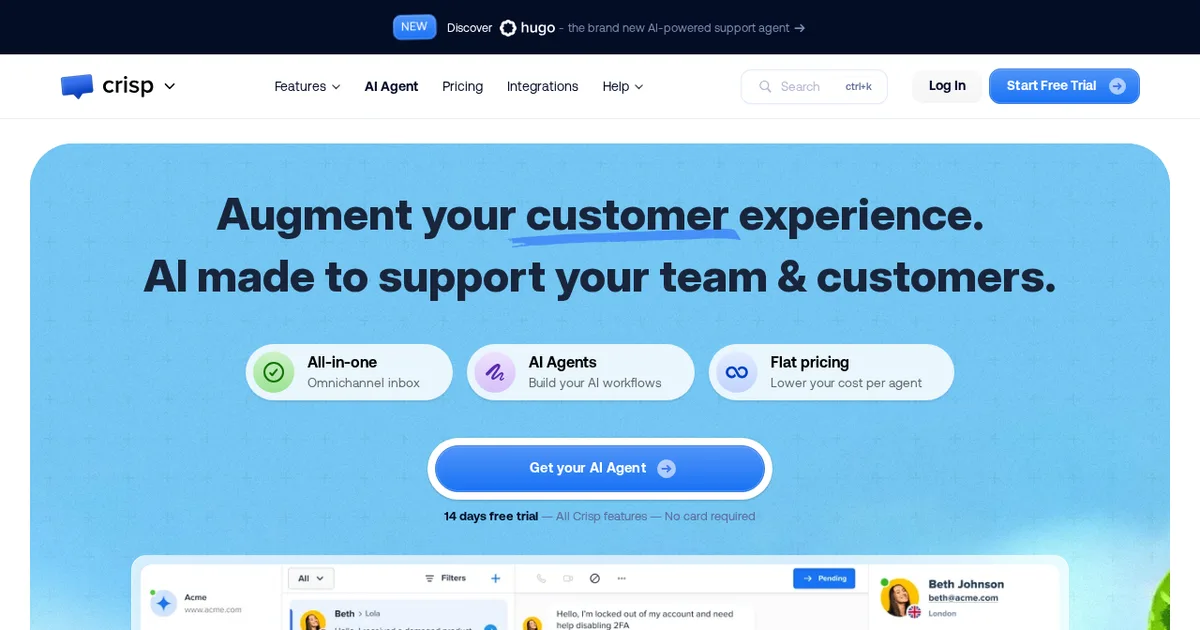This screenshot has width=1200, height=630.
Task: Click the www.acme.com workspace text
Action: tap(213, 609)
